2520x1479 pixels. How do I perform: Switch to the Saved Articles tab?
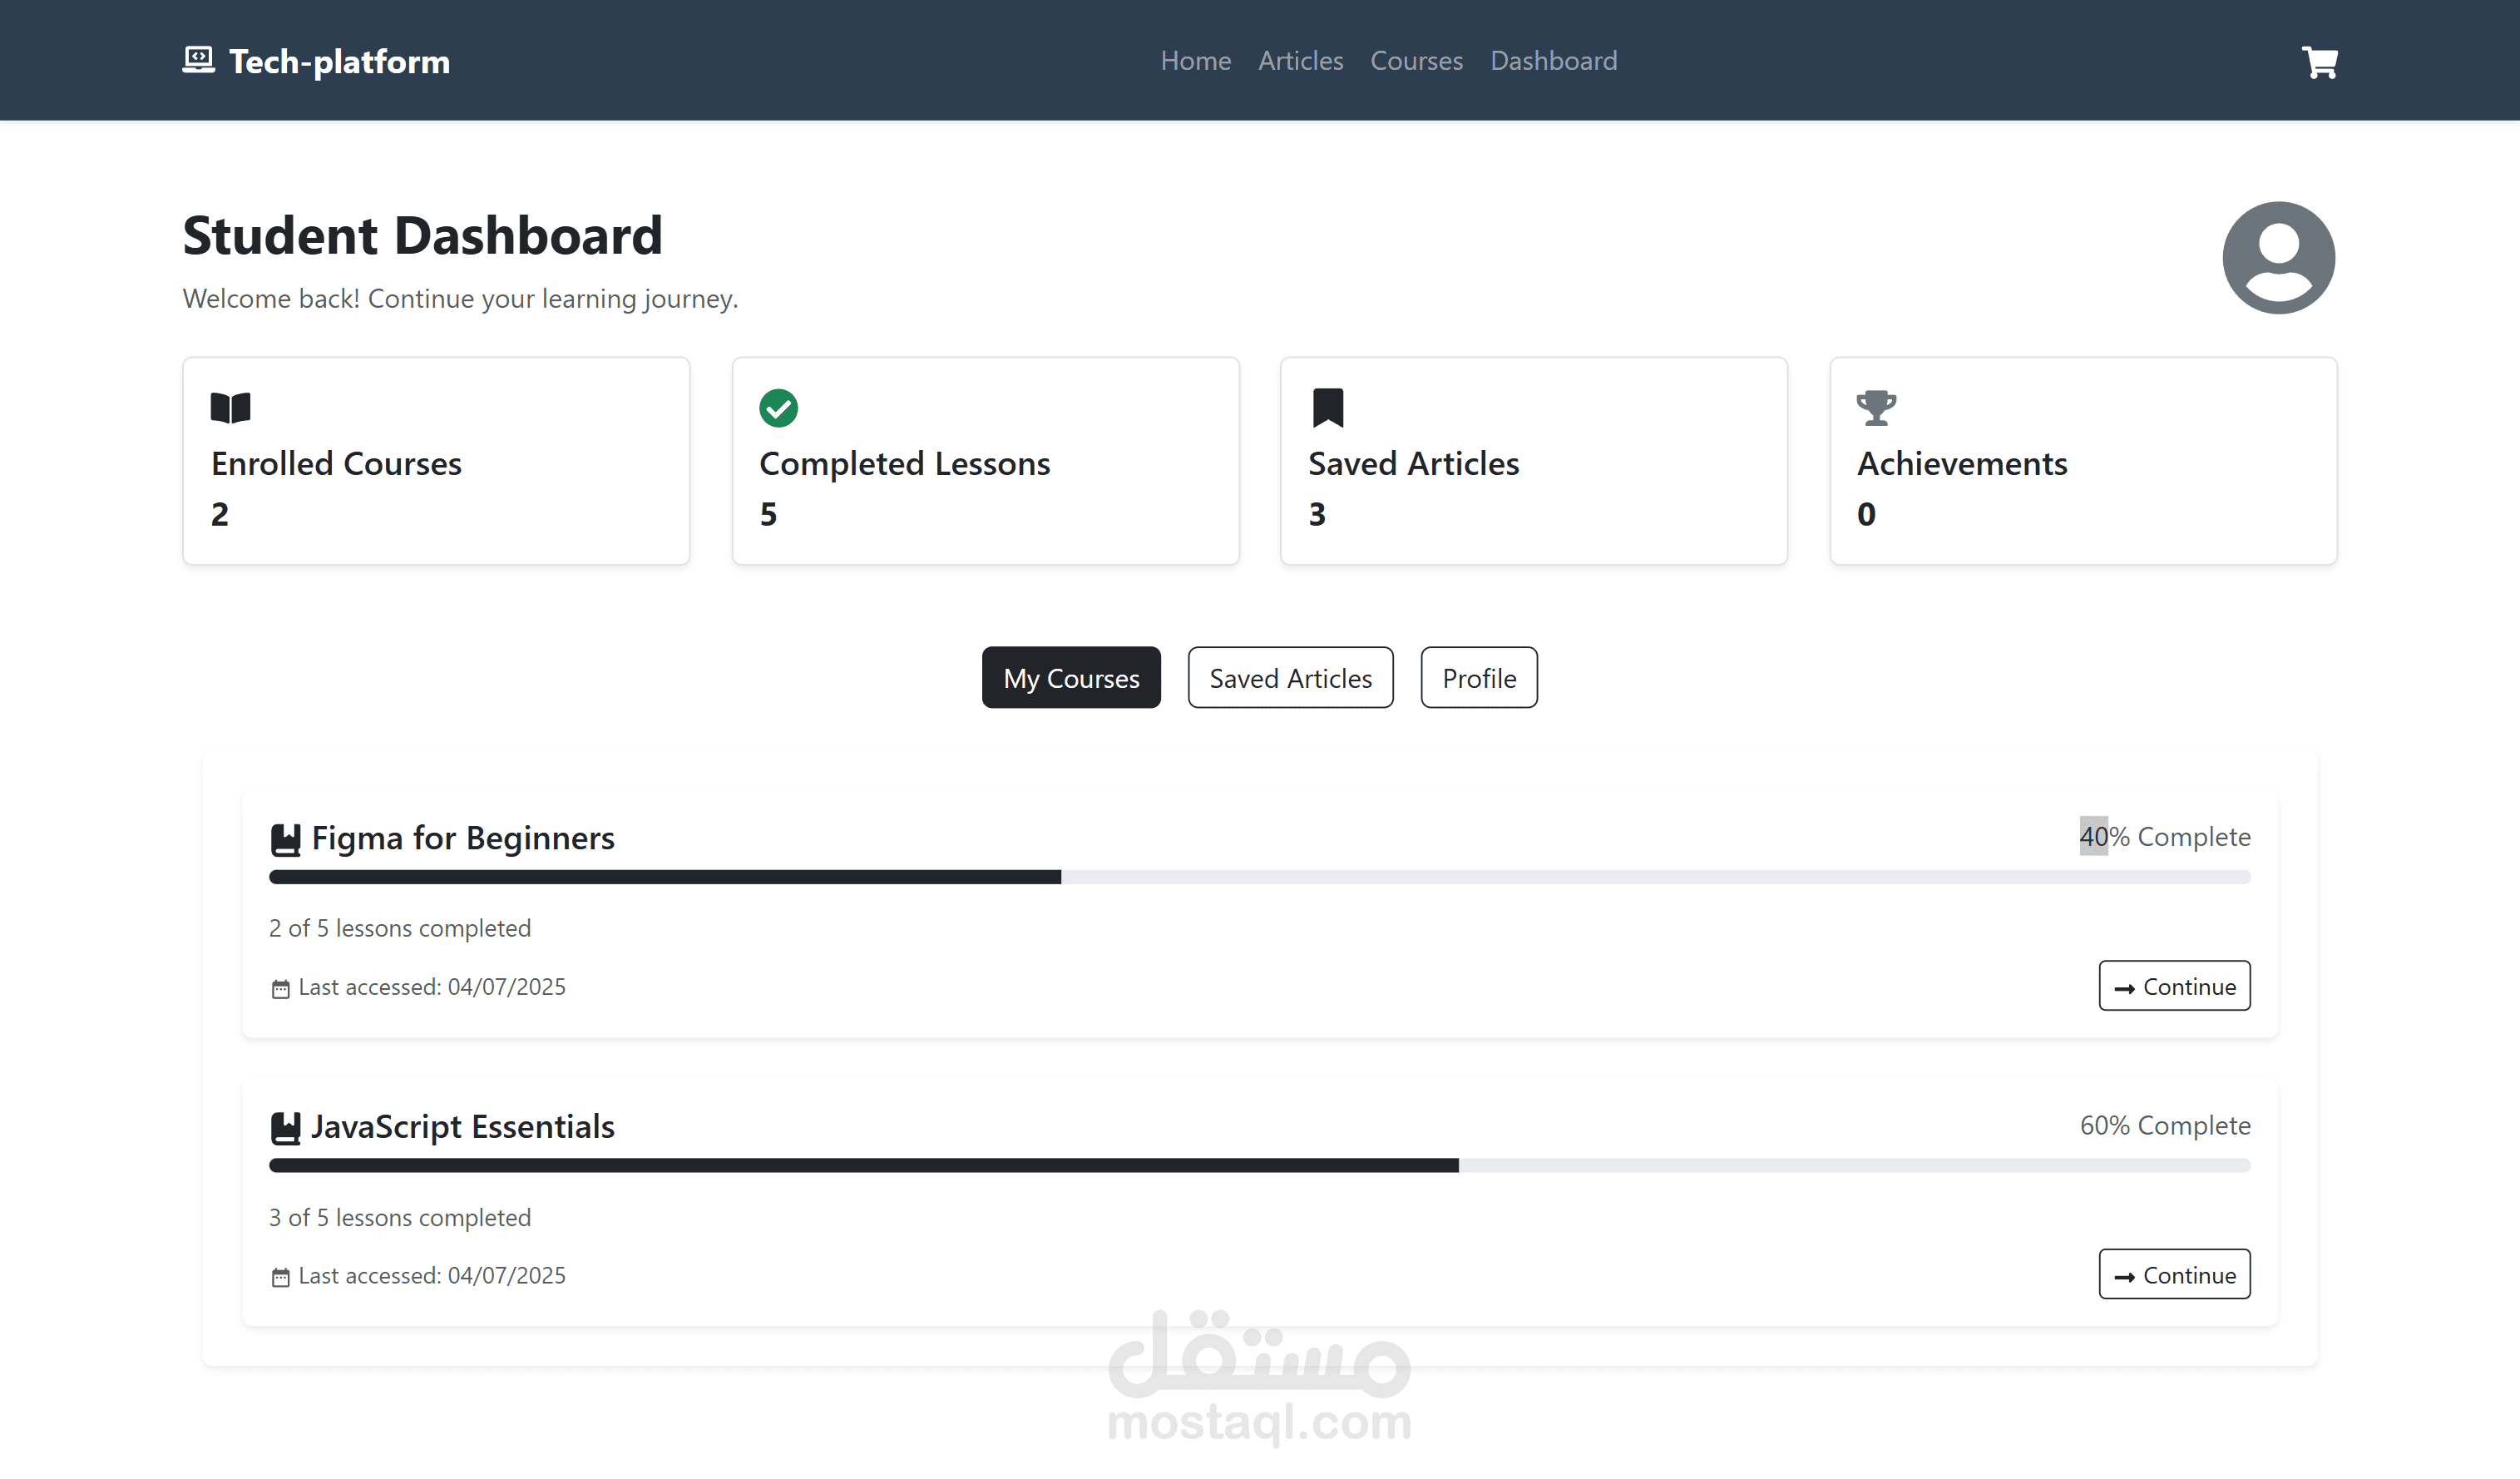(x=1290, y=678)
